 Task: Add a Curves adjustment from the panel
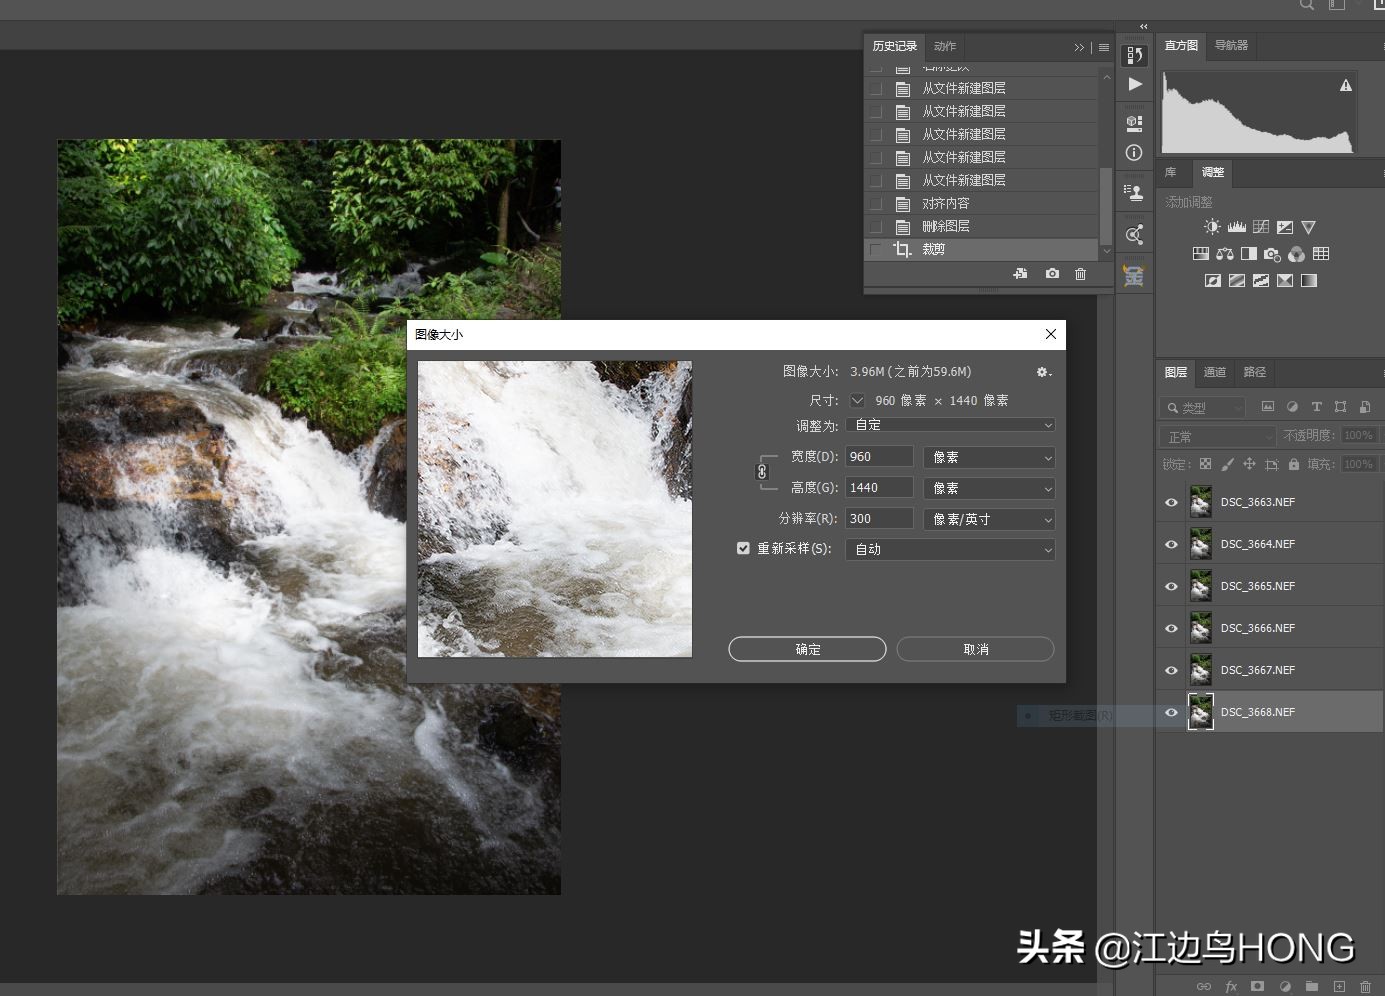1261,227
